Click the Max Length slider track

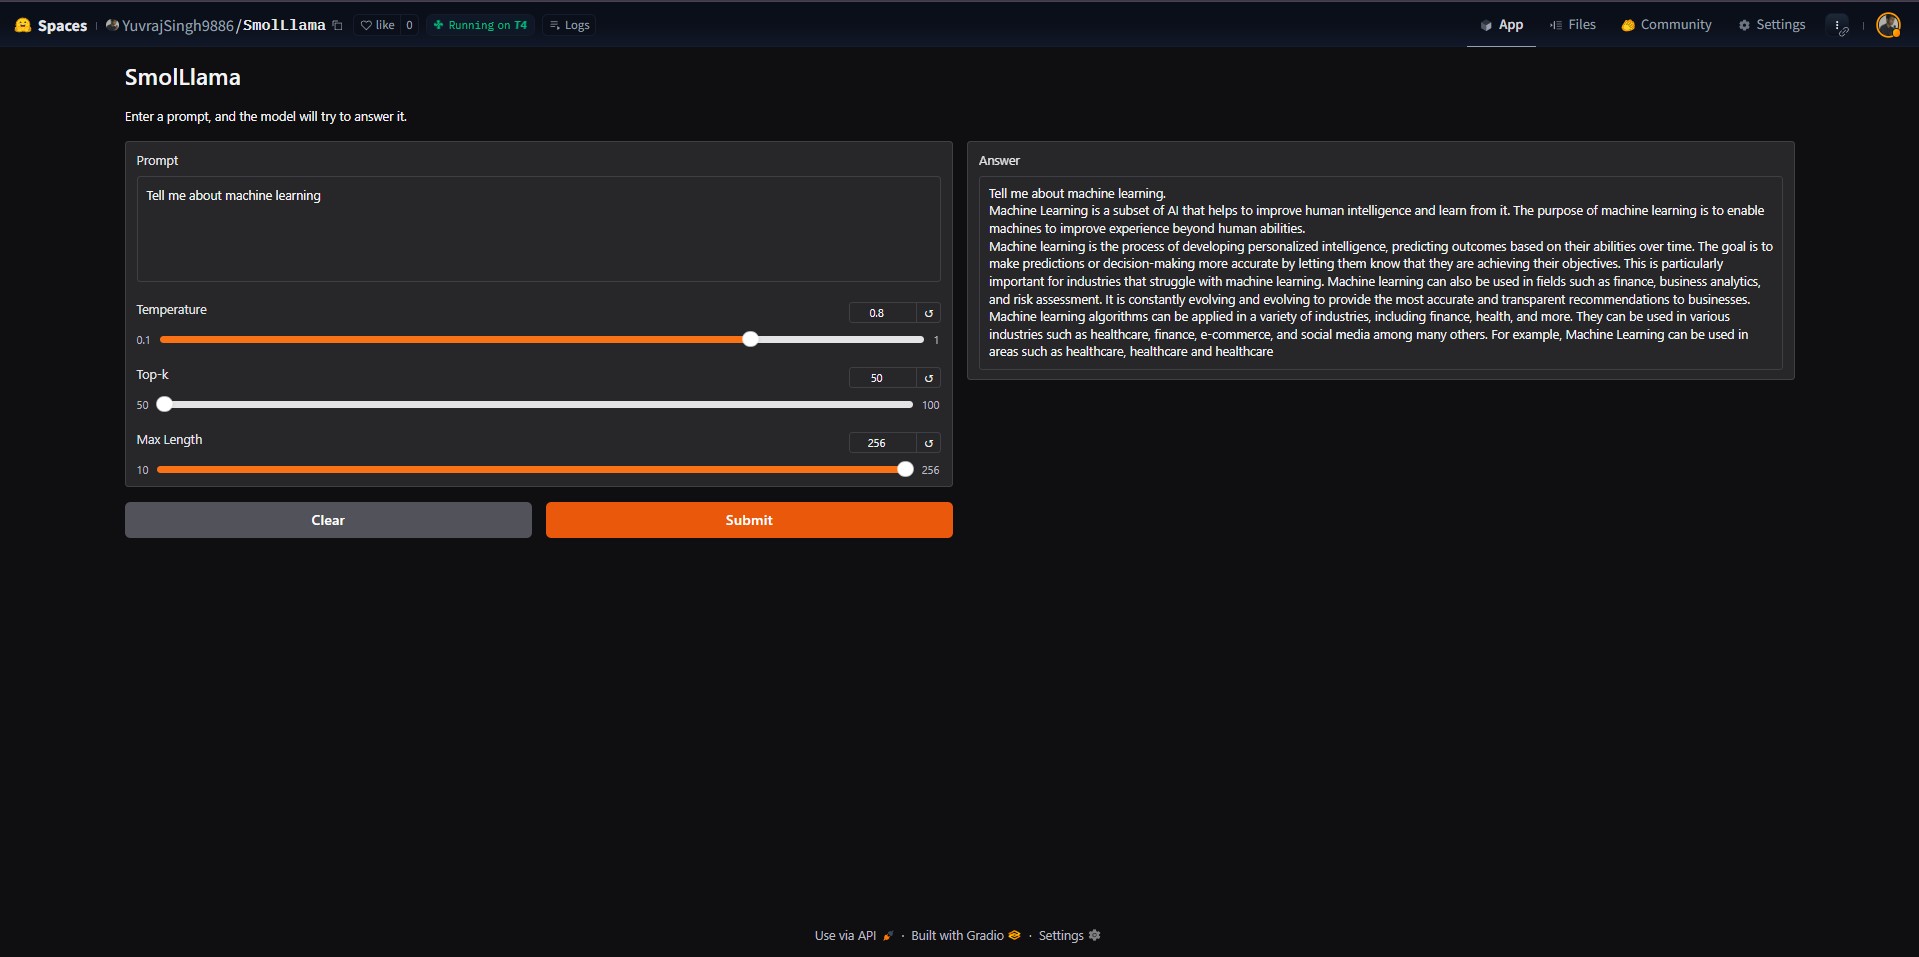click(x=535, y=470)
